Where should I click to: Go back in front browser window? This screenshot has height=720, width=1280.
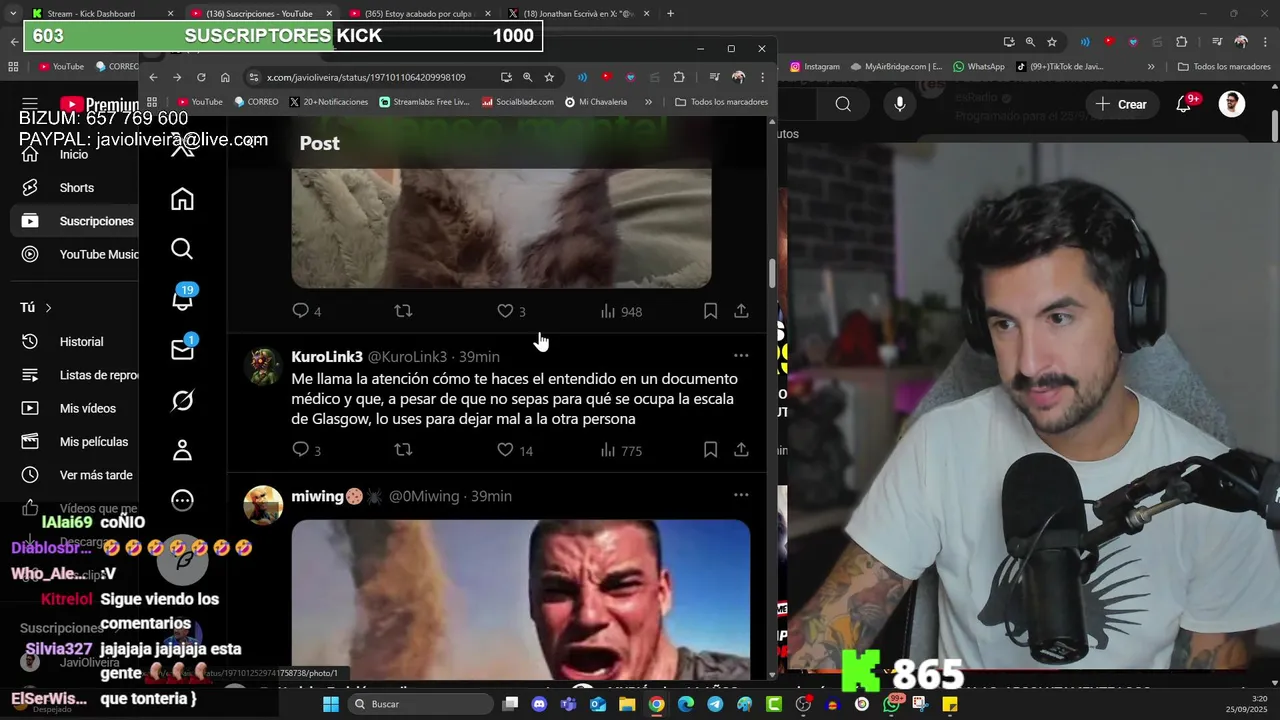point(153,77)
